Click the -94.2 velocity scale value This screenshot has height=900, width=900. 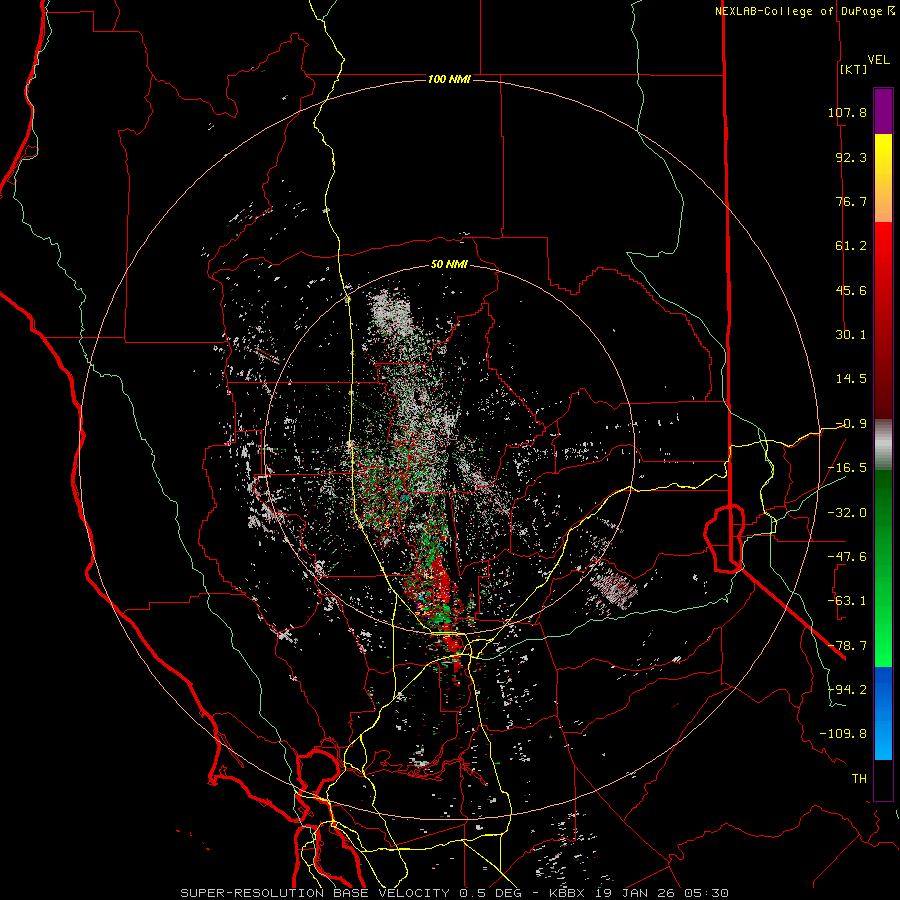[847, 690]
